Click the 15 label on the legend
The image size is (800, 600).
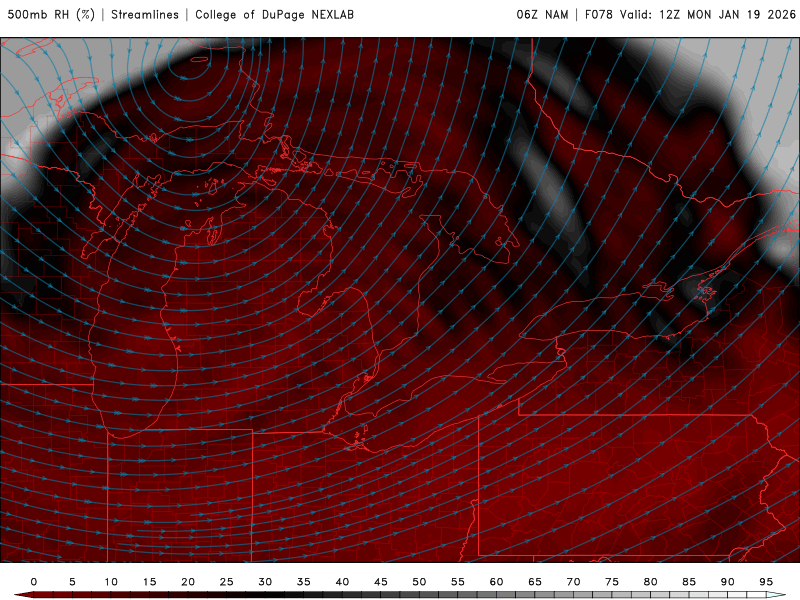(149, 582)
